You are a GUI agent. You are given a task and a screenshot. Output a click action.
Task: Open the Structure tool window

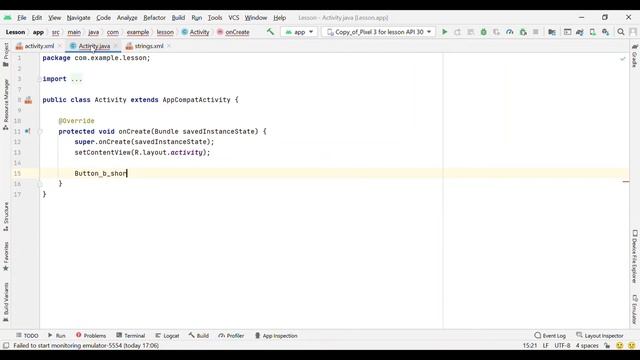[x=6, y=217]
